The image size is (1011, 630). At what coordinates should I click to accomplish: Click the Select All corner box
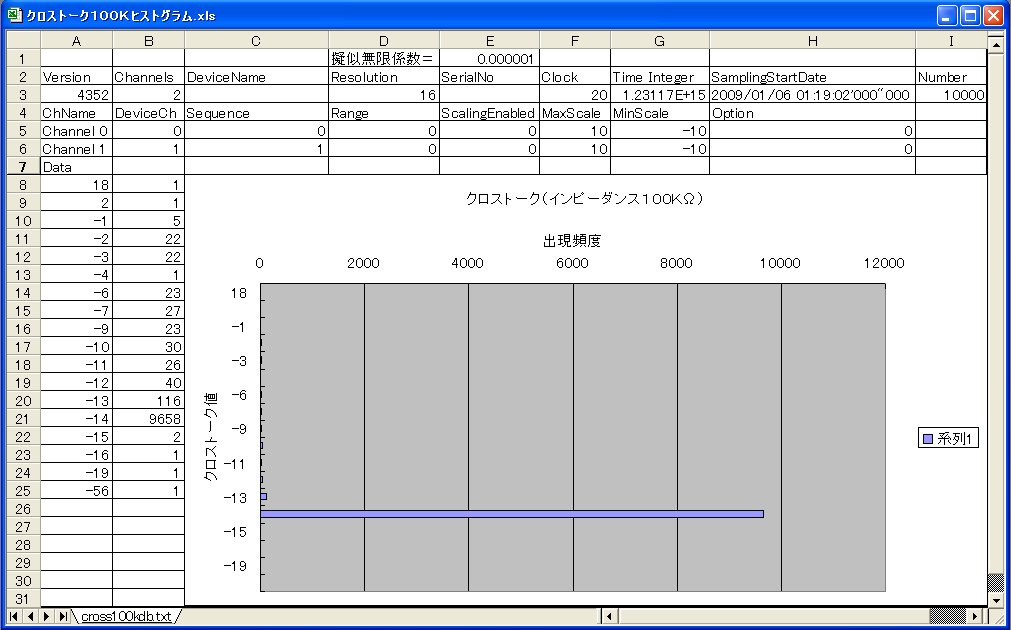pos(23,41)
